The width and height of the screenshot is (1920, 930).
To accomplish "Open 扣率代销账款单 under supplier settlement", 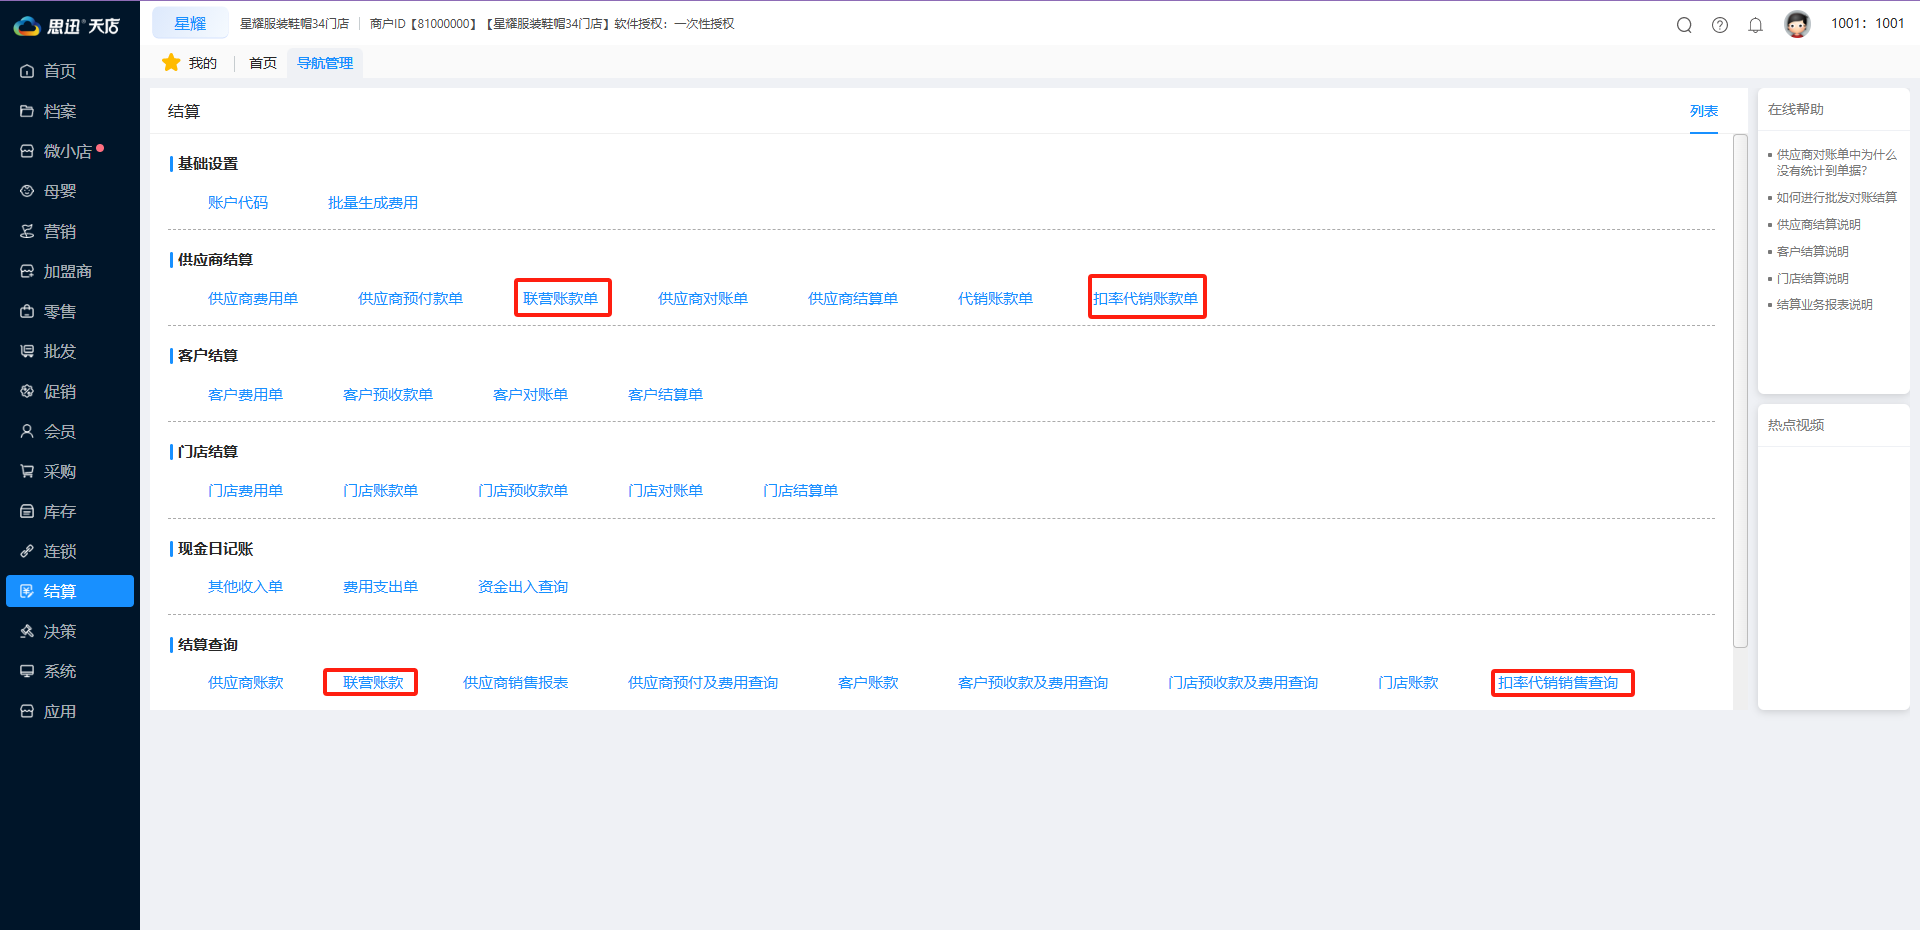I will 1146,298.
